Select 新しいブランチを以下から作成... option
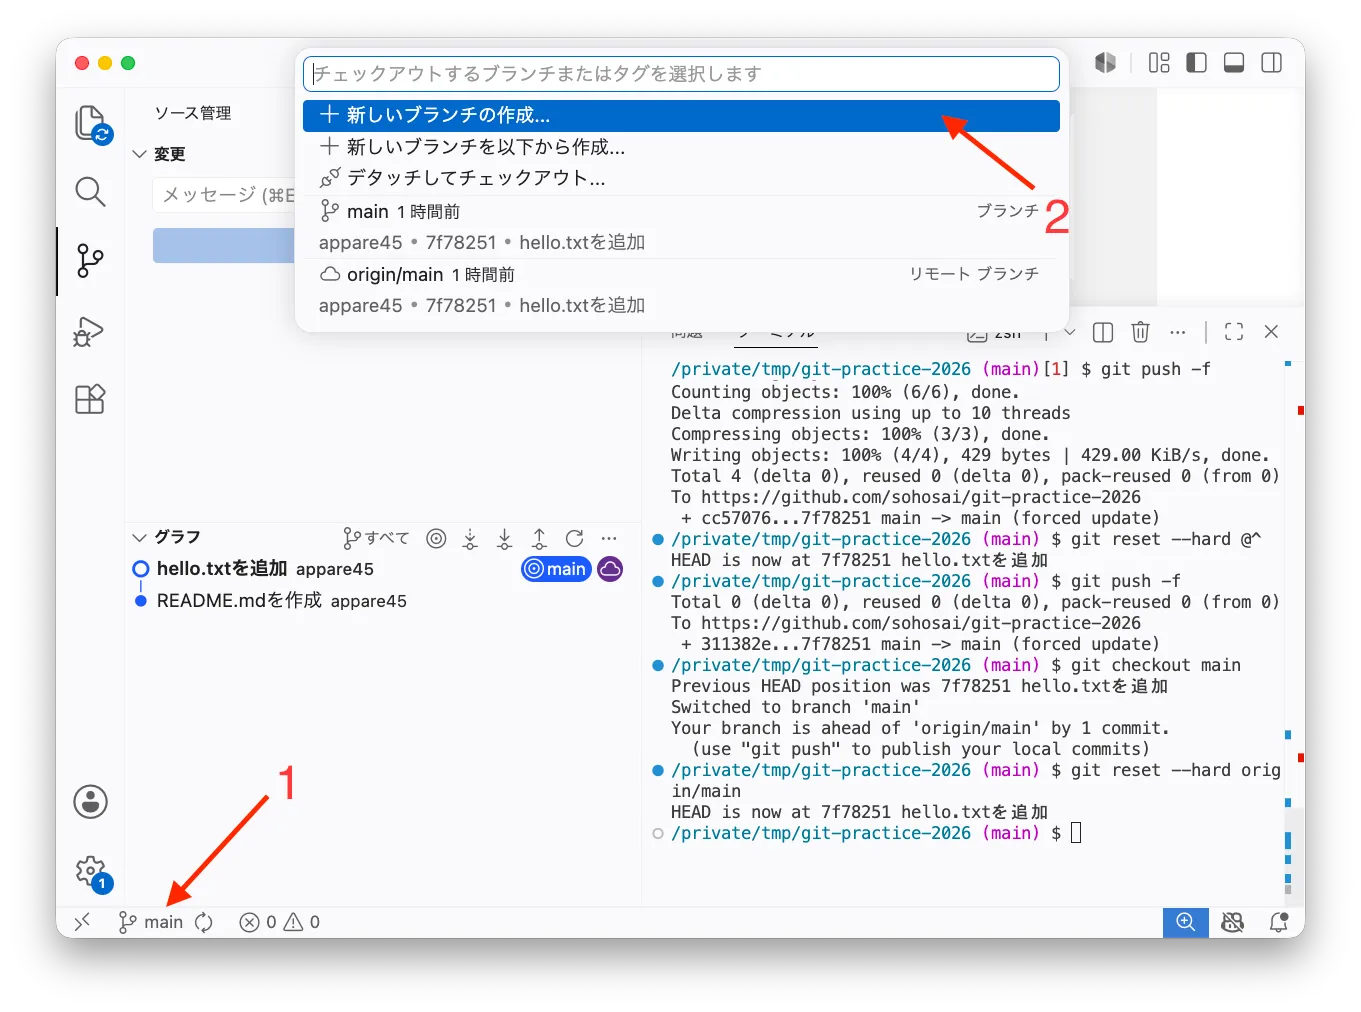The image size is (1361, 1012). [x=681, y=147]
